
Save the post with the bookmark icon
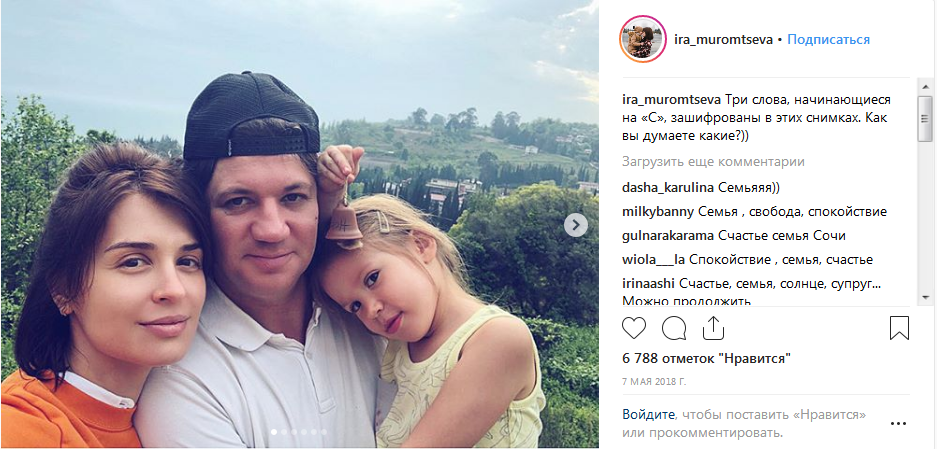[899, 328]
